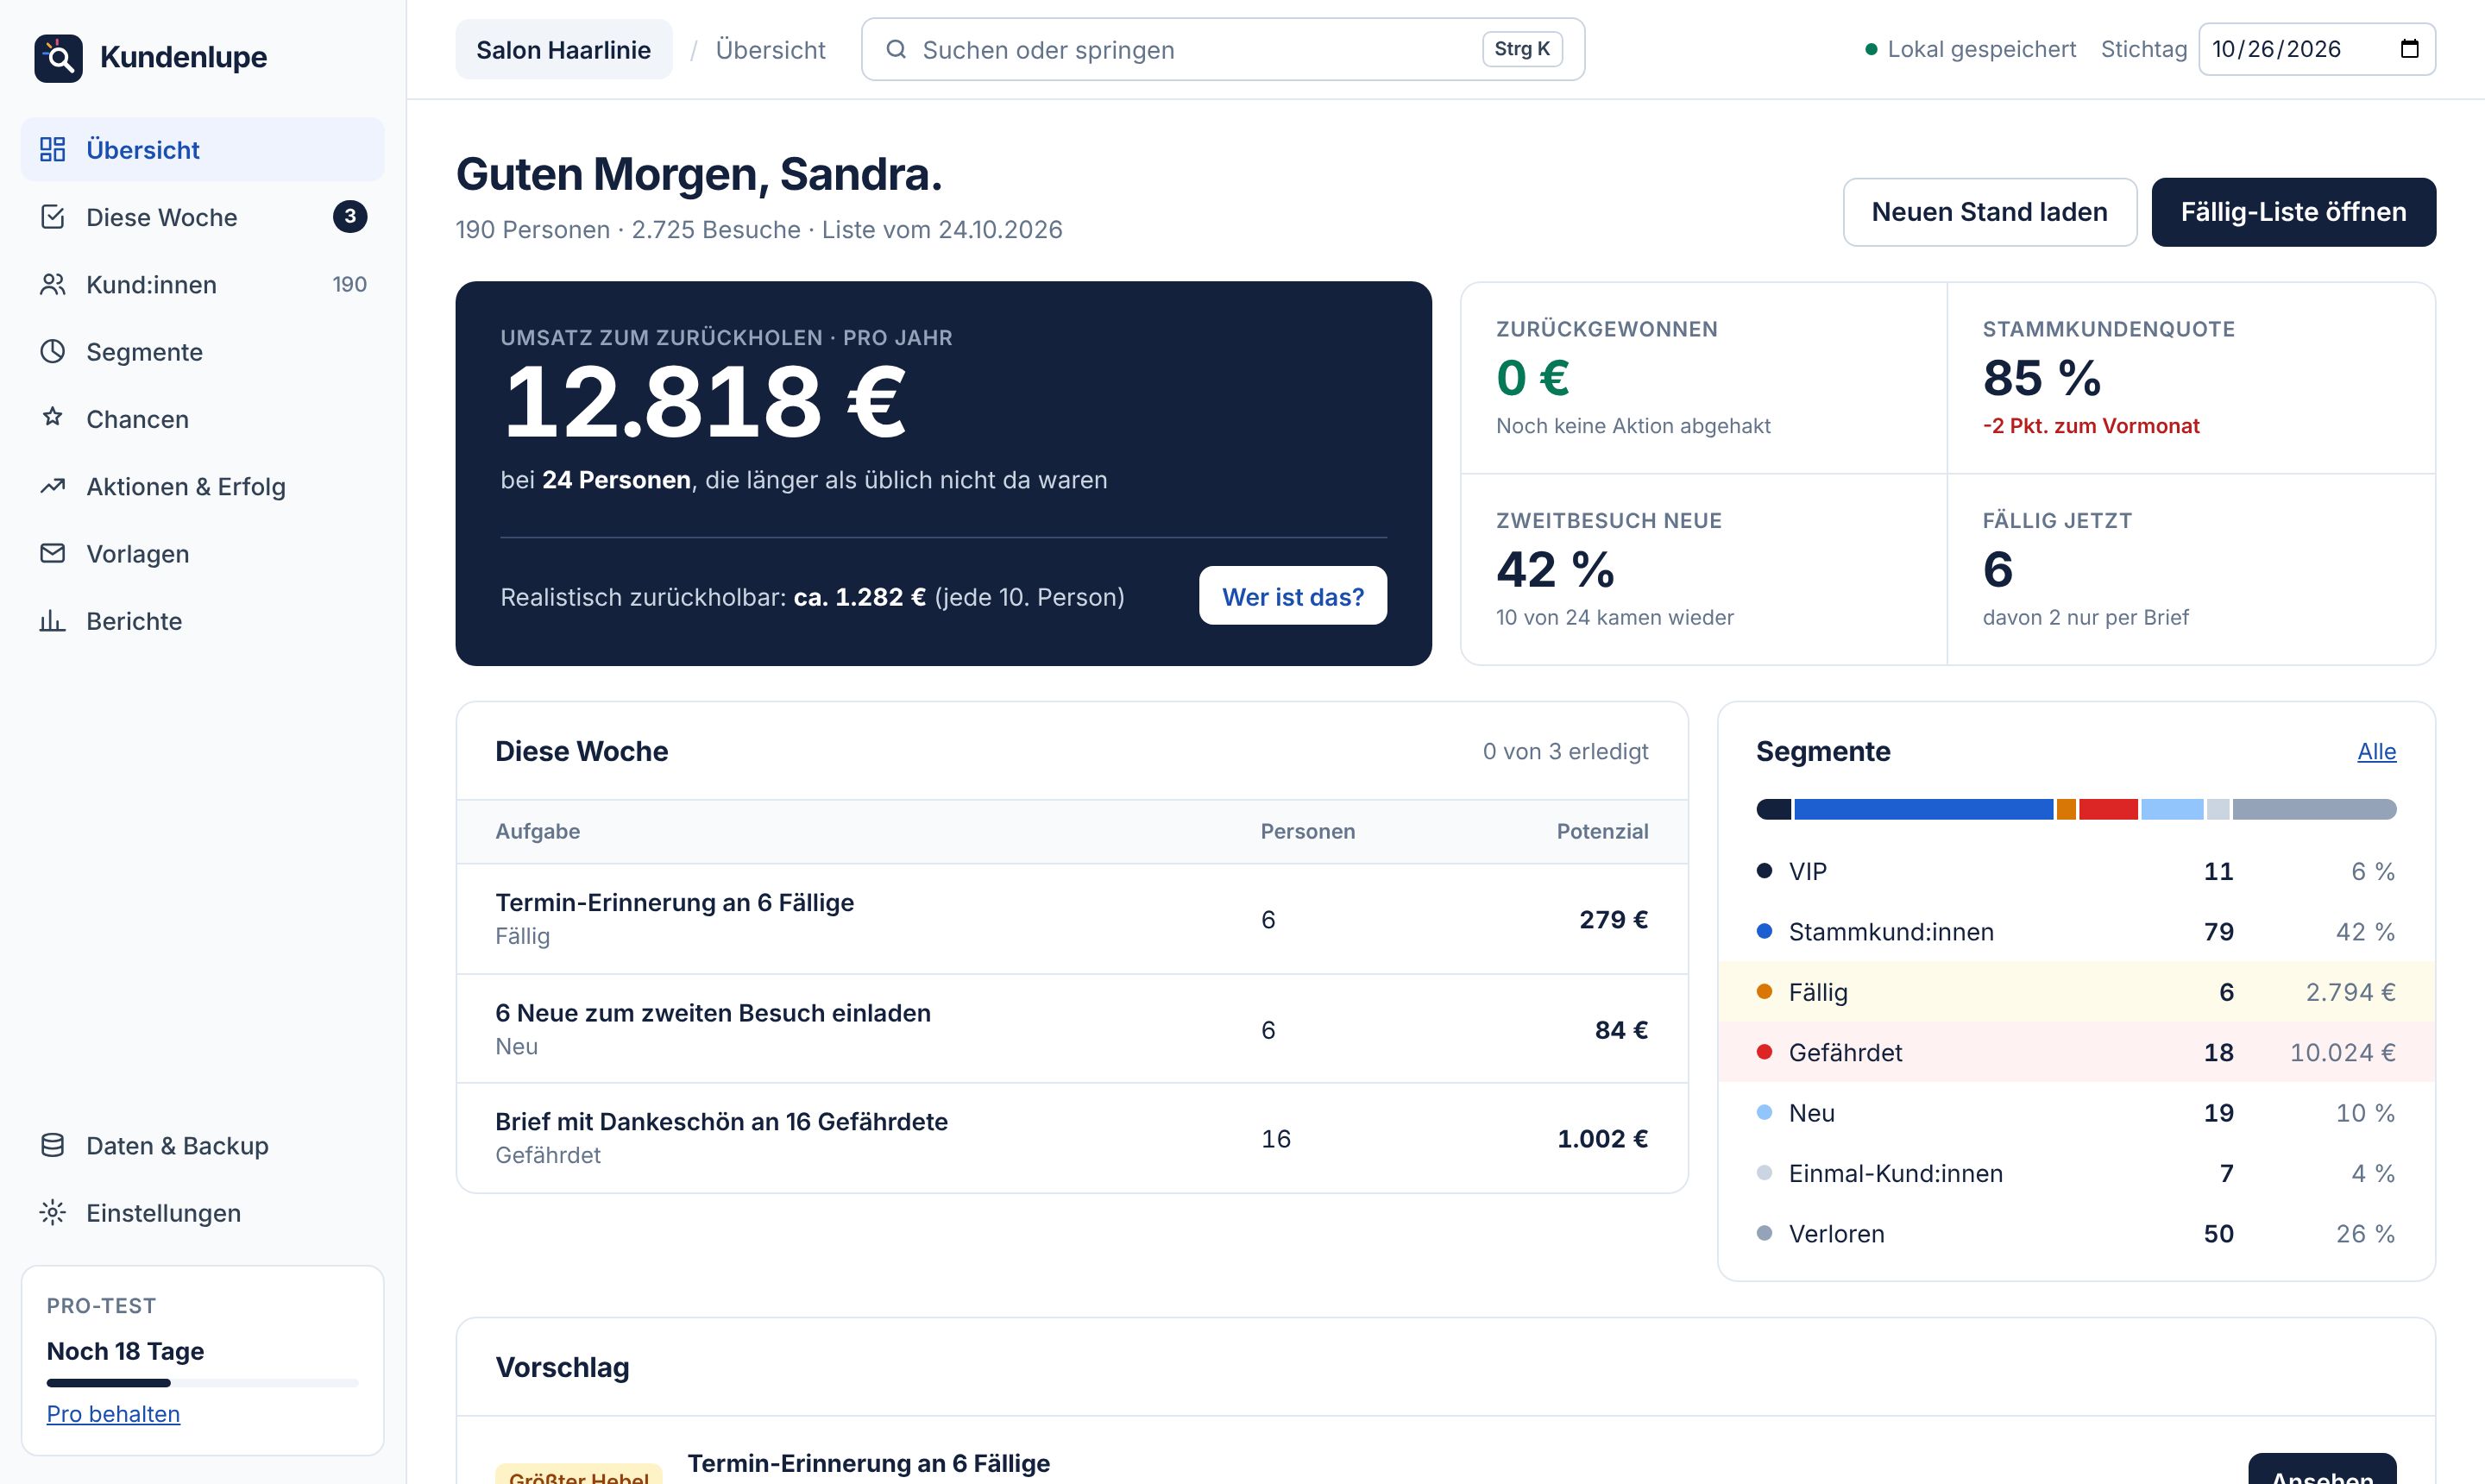Click the green Lokal gespeichert status dot

click(1871, 49)
